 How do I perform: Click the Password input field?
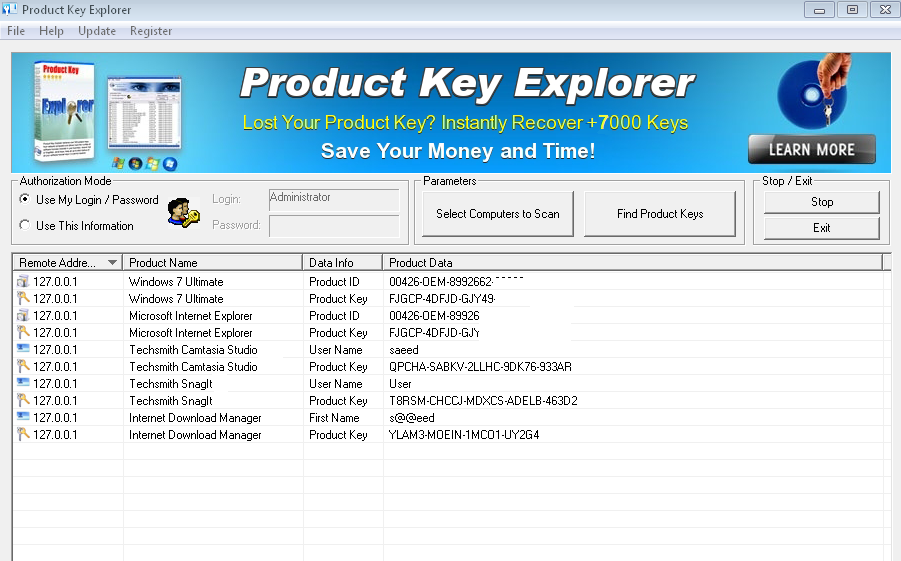[334, 226]
